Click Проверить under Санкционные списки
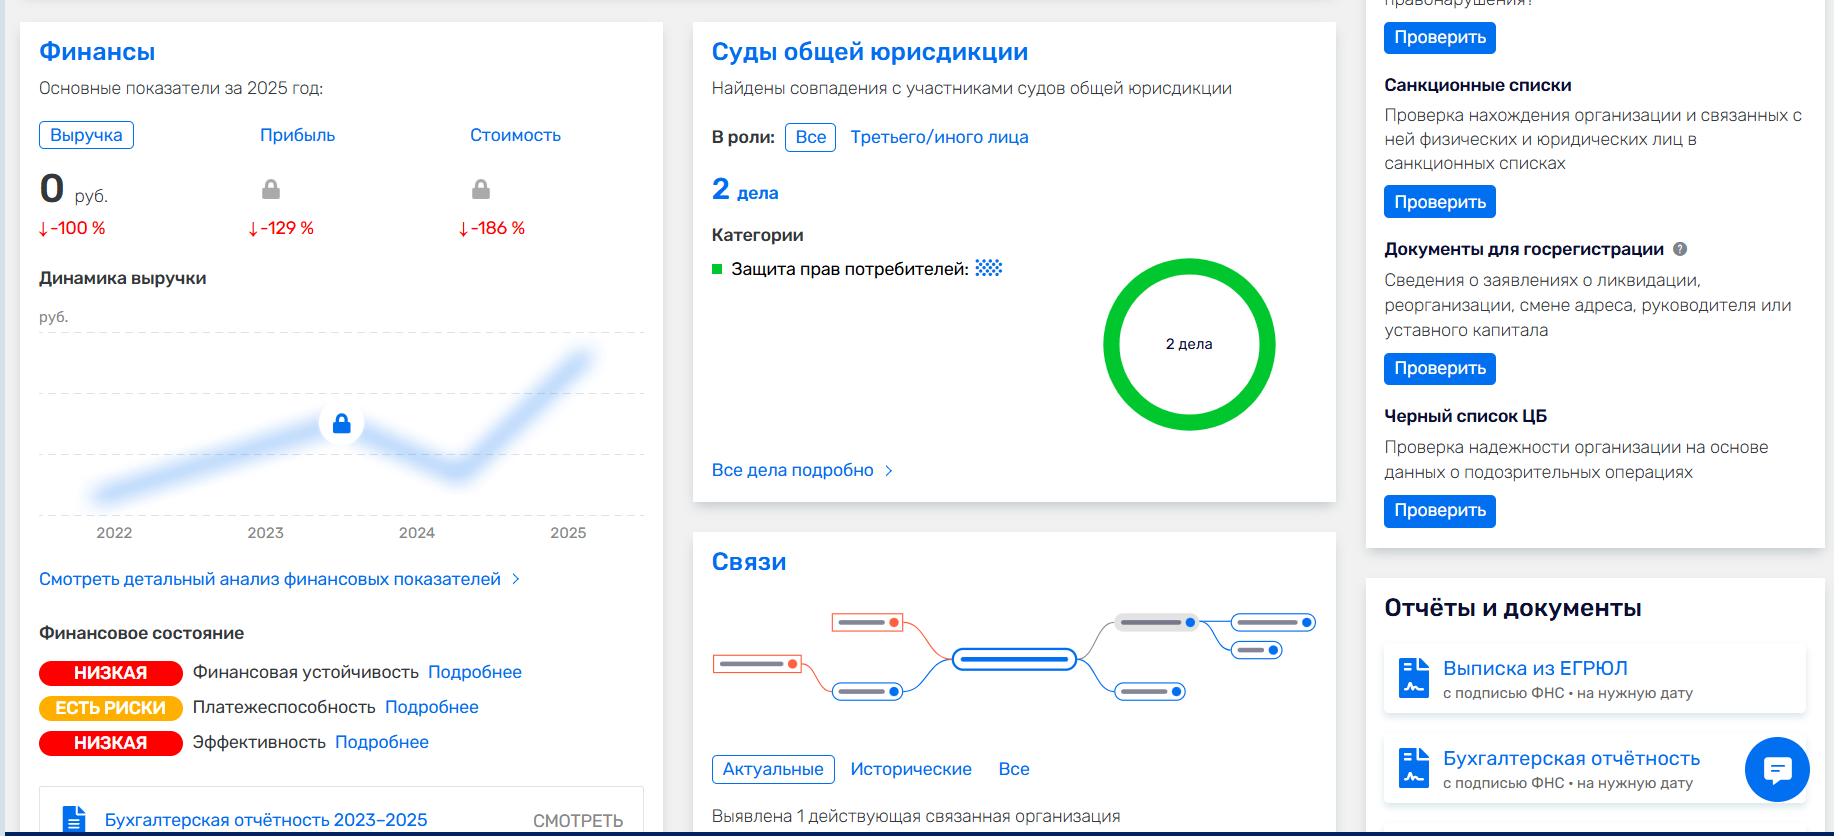 [x=1440, y=202]
